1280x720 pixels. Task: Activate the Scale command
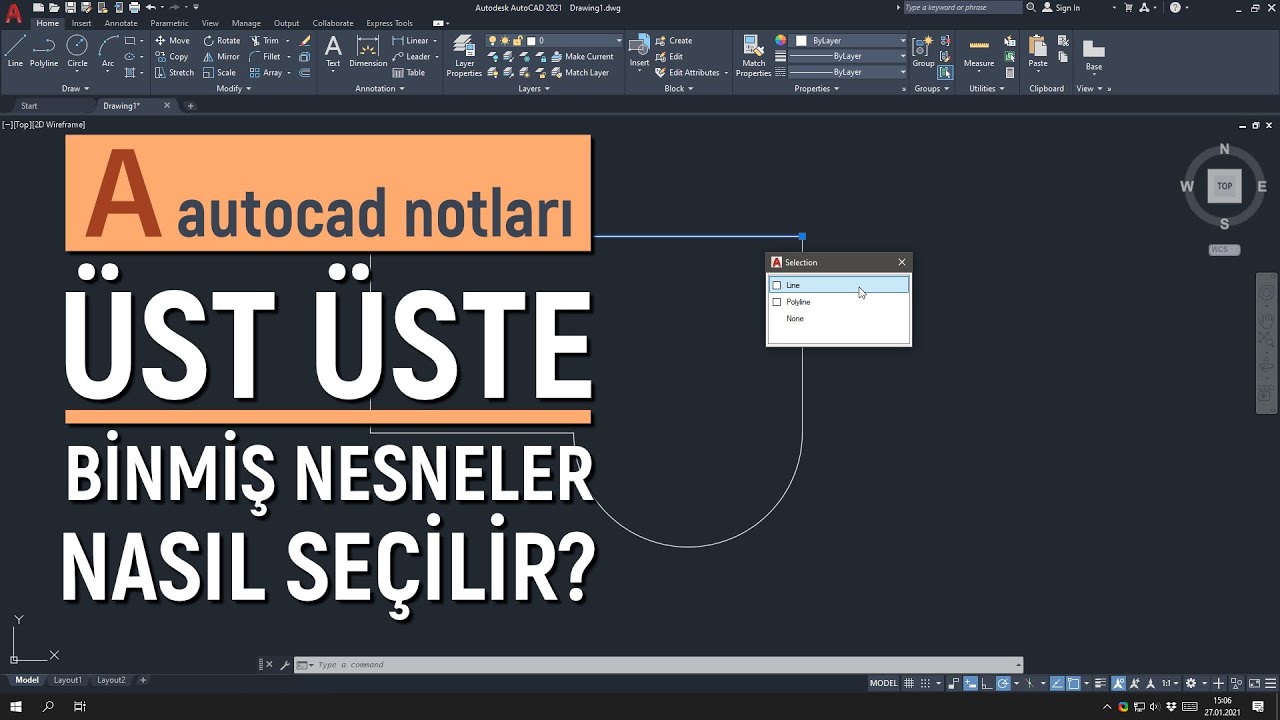220,73
